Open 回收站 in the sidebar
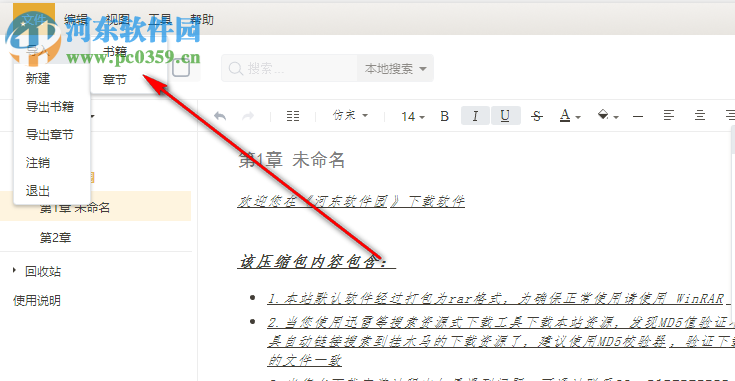The width and height of the screenshot is (735, 381). coord(43,271)
